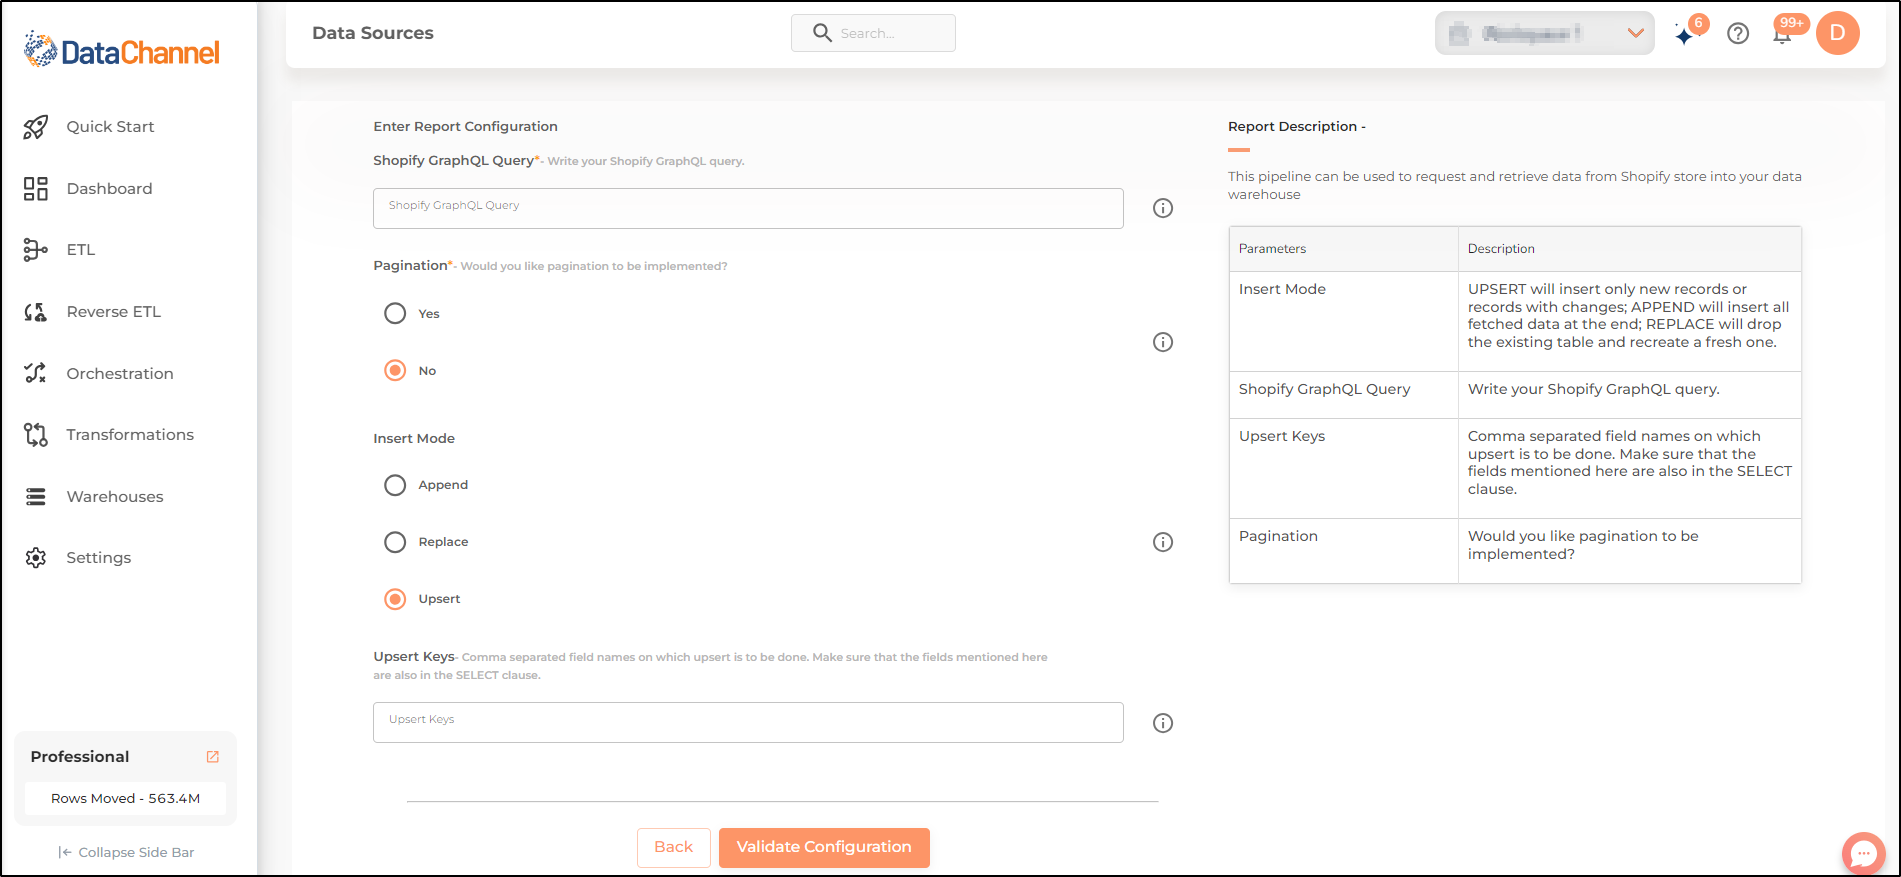Click the Settings gear icon
Image resolution: width=1901 pixels, height=877 pixels.
36,558
